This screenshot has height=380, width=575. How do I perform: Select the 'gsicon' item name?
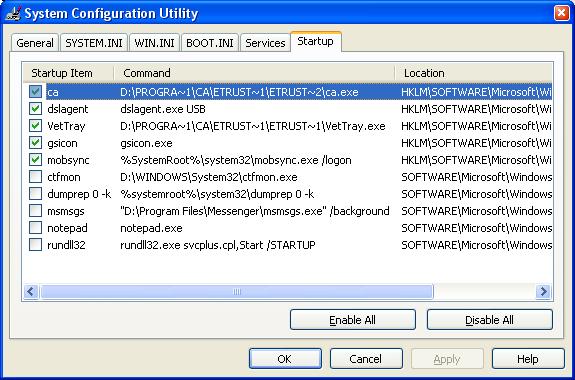click(62, 143)
